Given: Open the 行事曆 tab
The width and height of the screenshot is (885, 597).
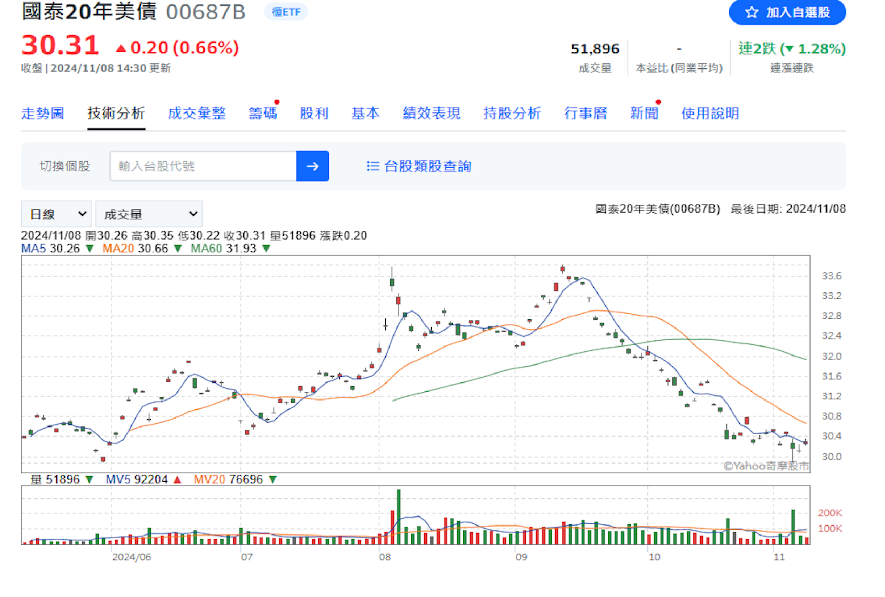Looking at the screenshot, I should tap(585, 113).
